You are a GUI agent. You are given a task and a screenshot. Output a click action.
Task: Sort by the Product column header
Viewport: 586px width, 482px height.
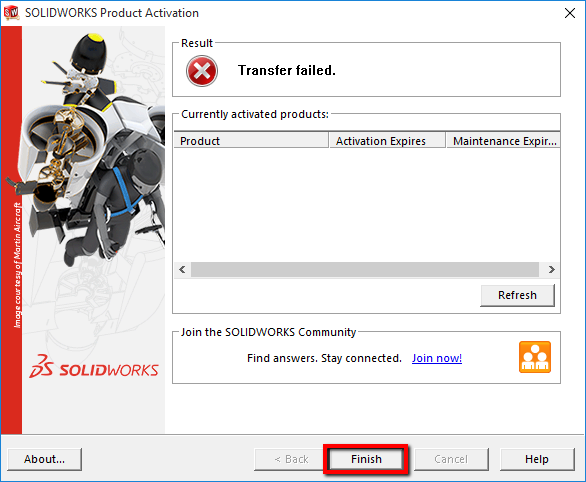pyautogui.click(x=251, y=141)
